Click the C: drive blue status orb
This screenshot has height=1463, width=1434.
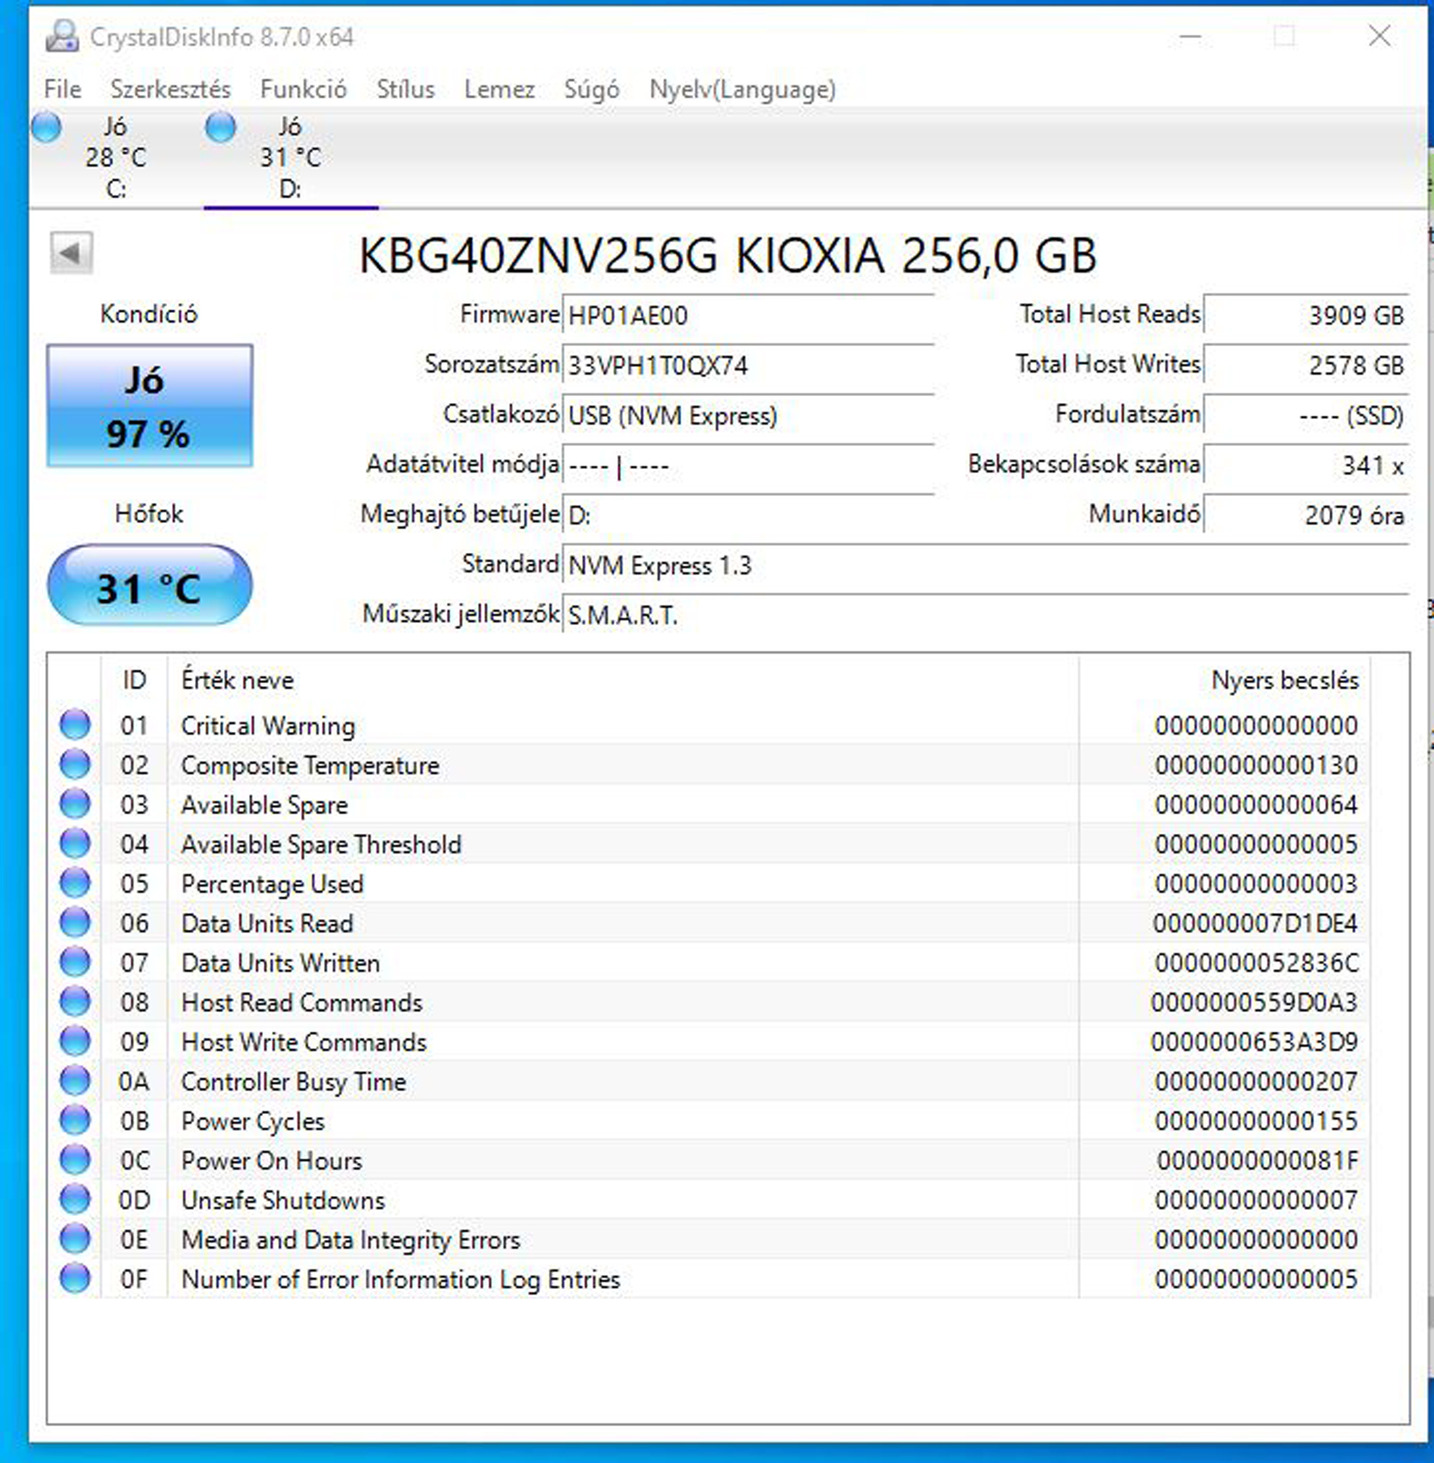tap(46, 127)
